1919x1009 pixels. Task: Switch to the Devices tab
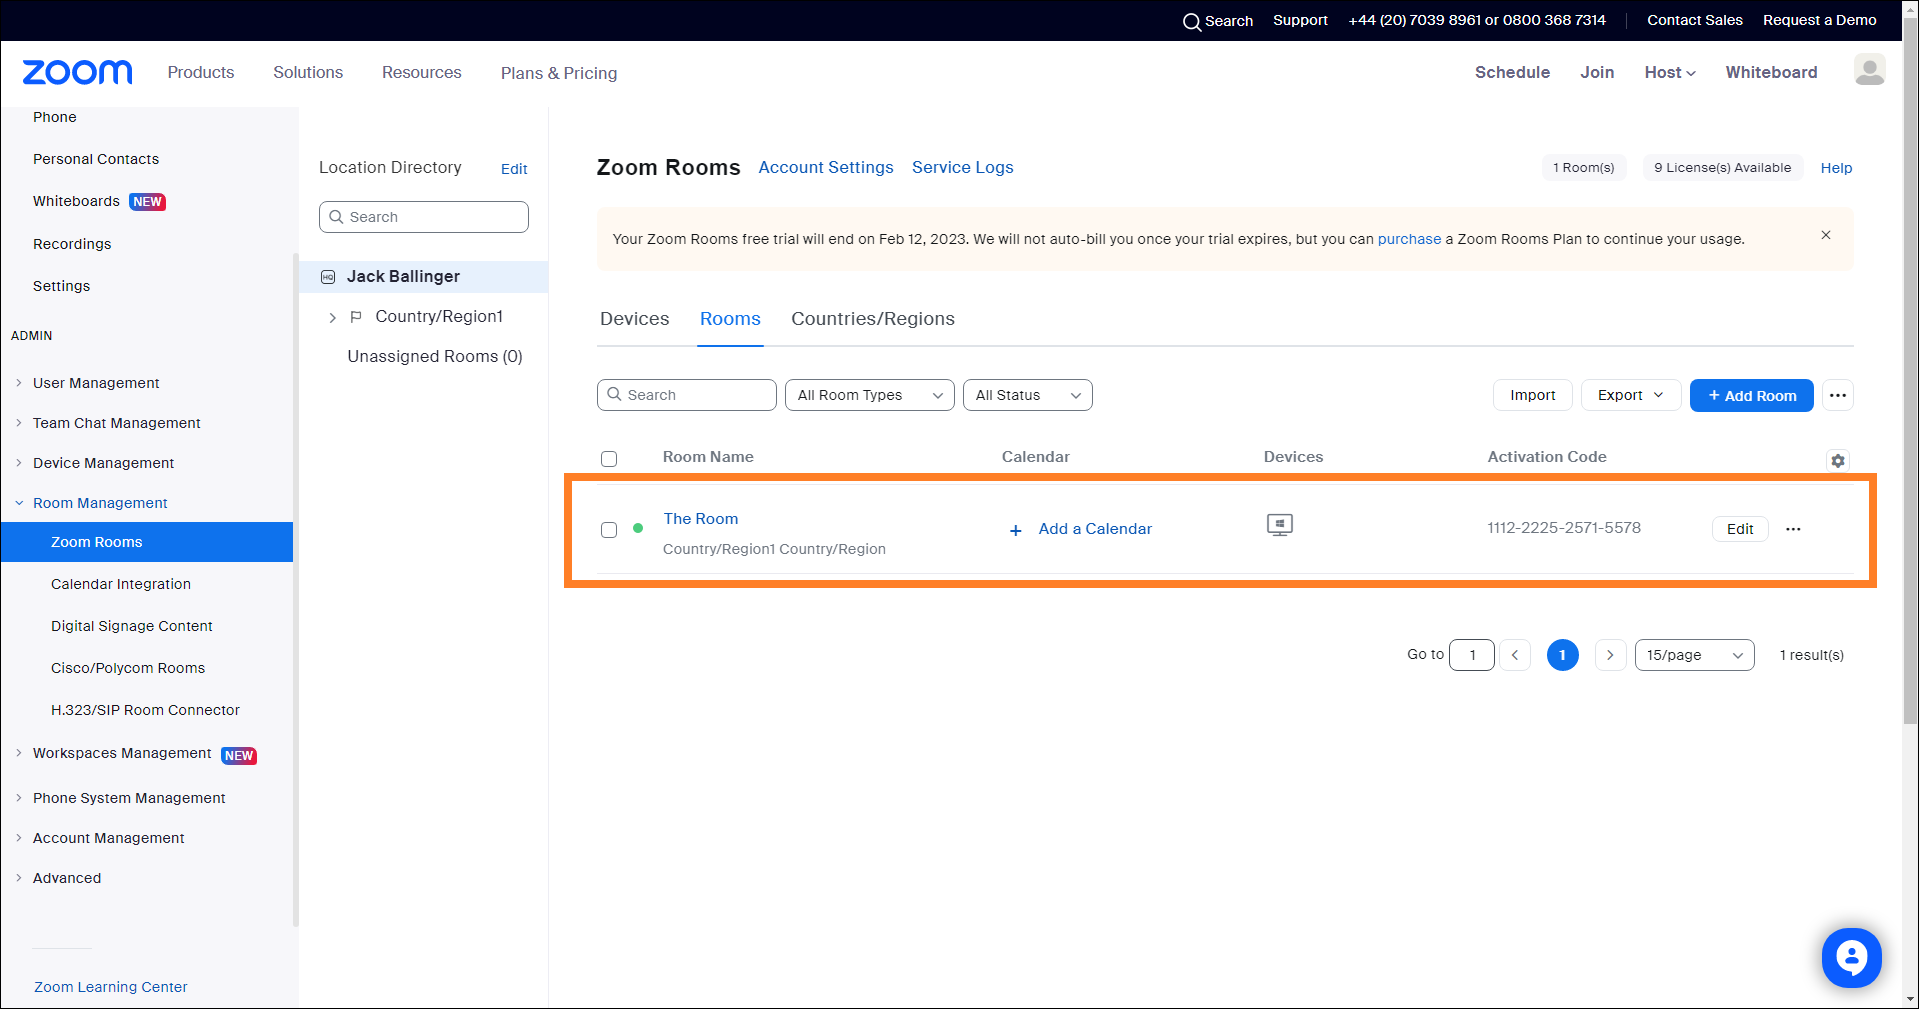[x=634, y=319]
